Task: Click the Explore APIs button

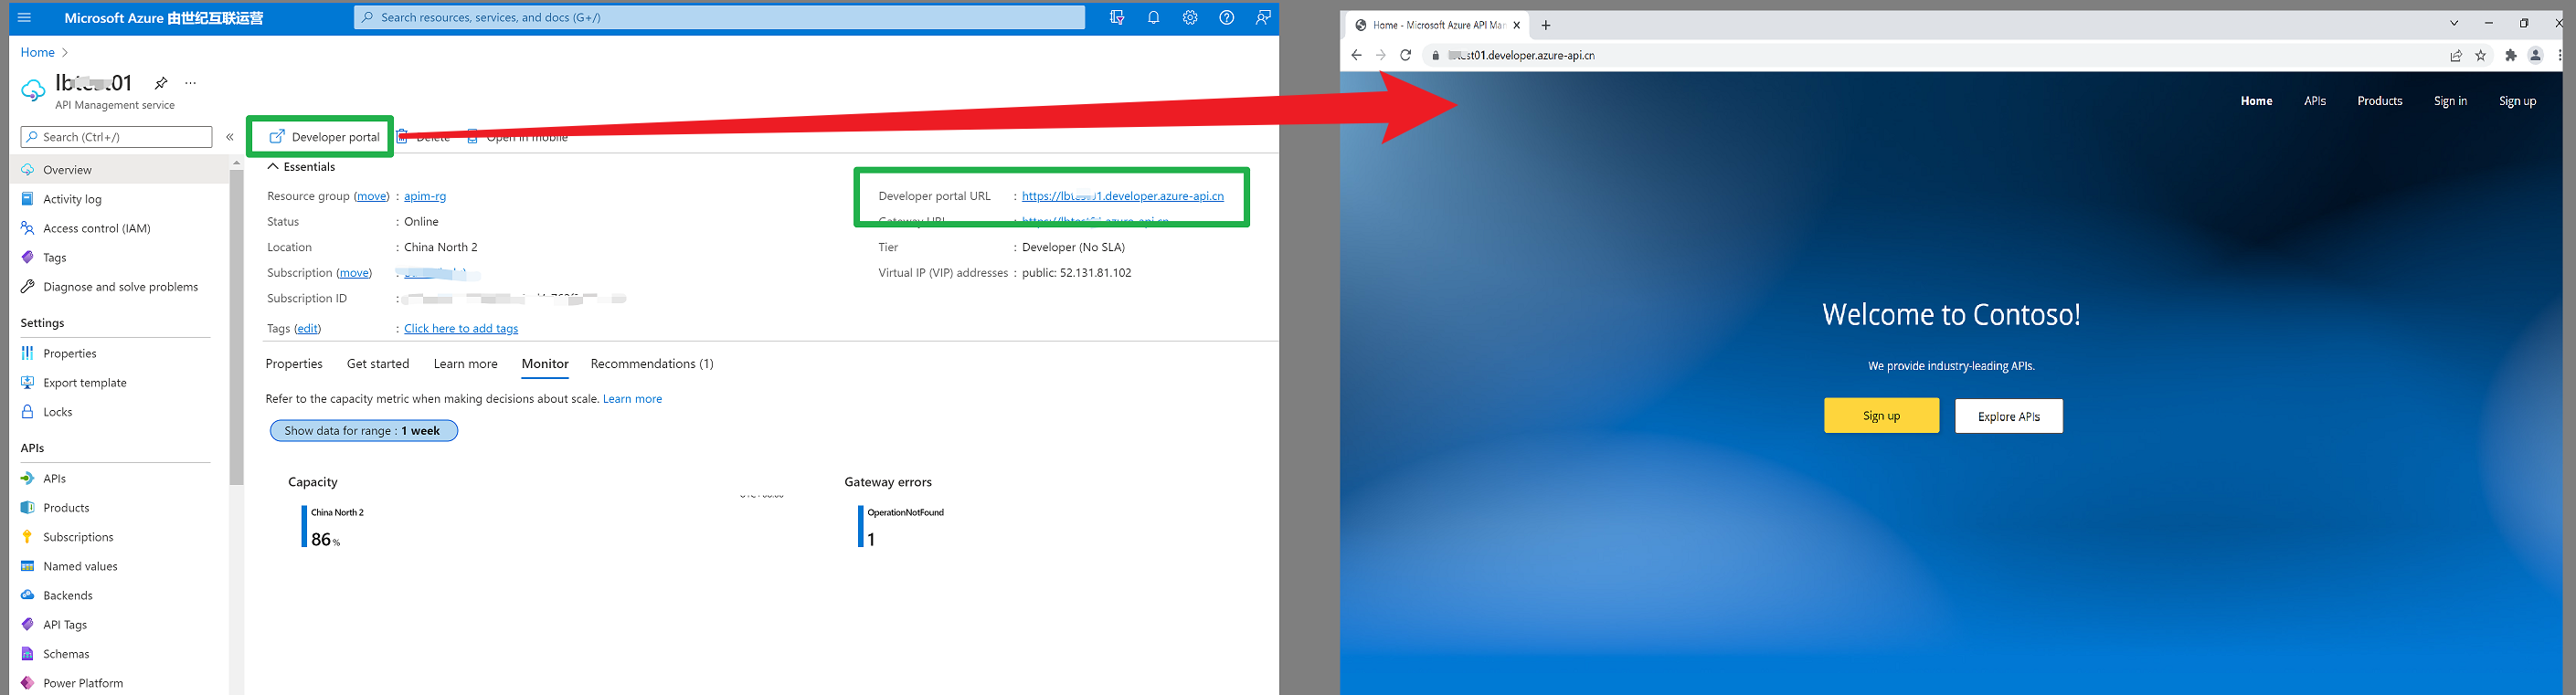Action: tap(2009, 416)
